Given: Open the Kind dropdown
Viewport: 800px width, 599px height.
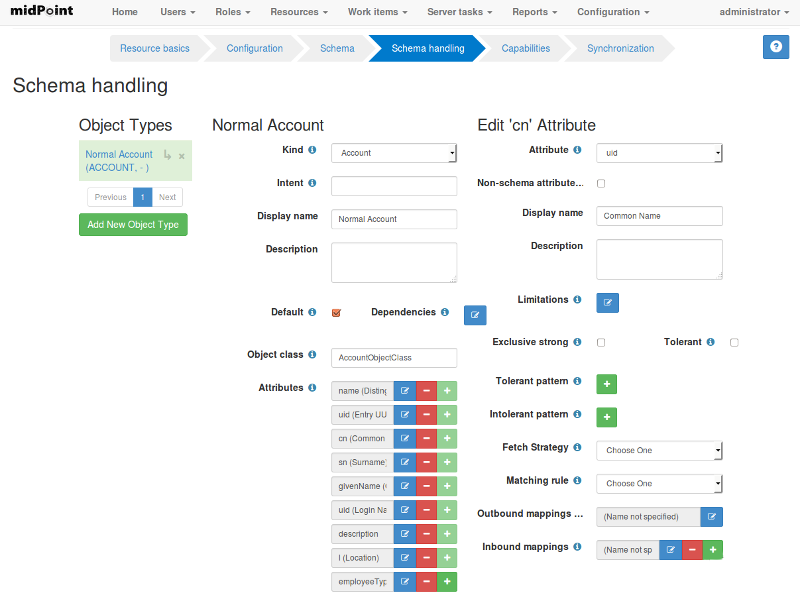Looking at the screenshot, I should click(393, 153).
